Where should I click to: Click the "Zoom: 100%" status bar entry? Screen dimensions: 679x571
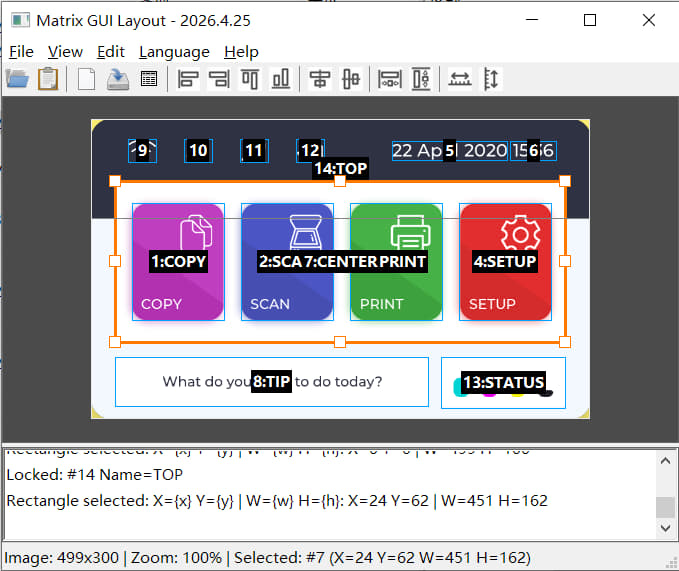click(x=176, y=558)
